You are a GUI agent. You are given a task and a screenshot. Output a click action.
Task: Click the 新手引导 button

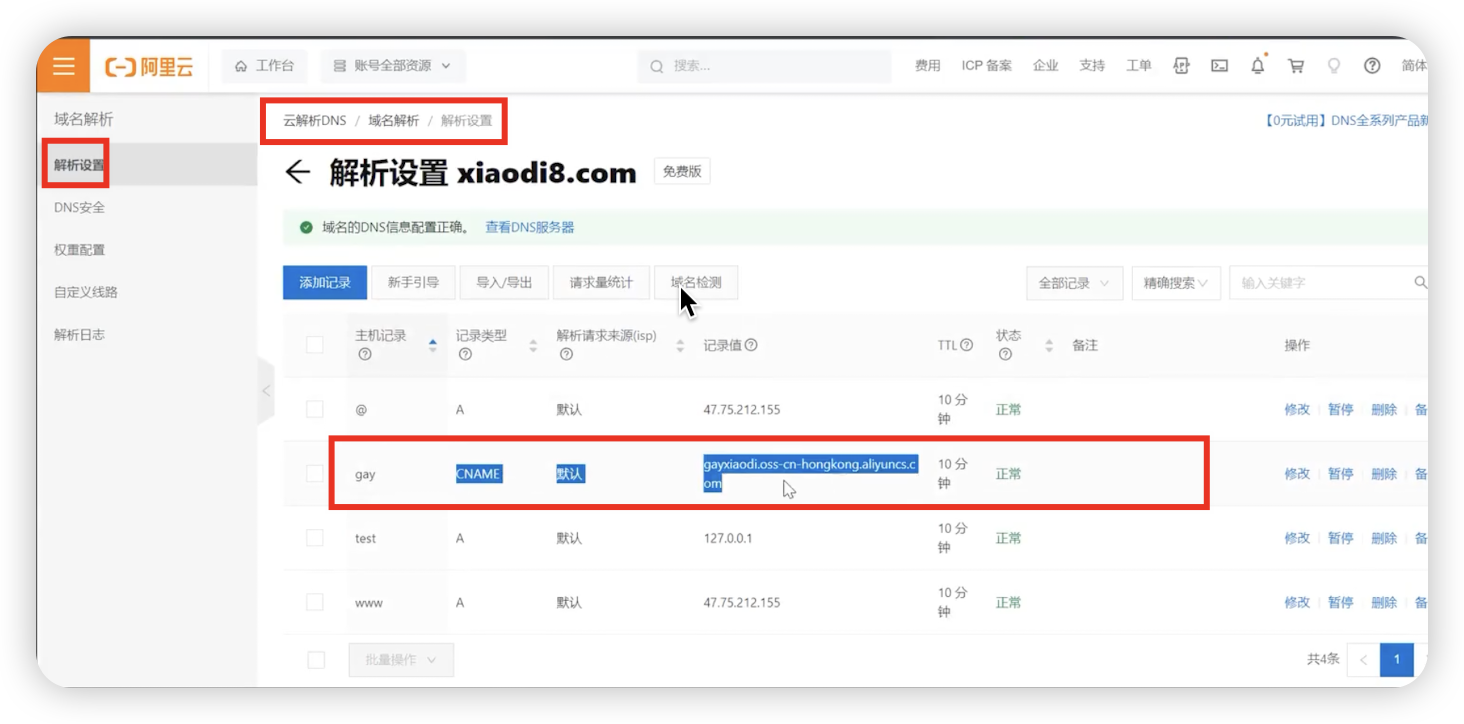click(413, 283)
